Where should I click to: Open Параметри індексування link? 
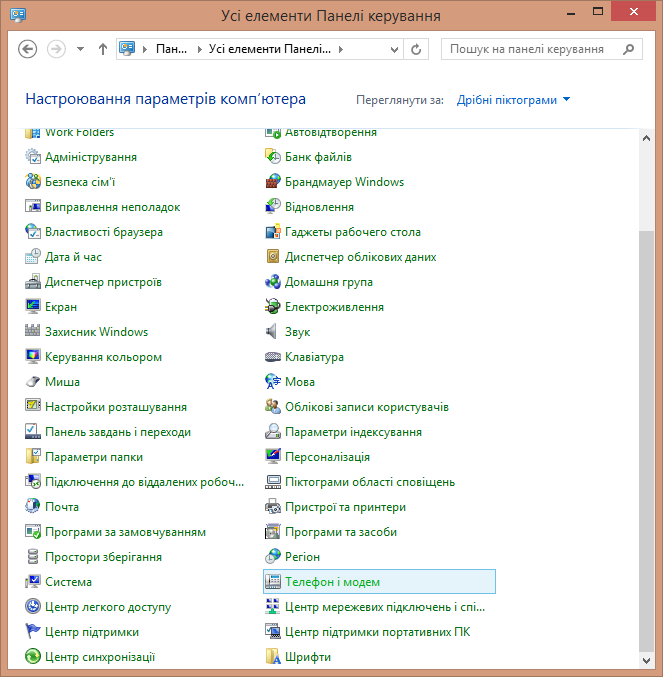click(354, 432)
